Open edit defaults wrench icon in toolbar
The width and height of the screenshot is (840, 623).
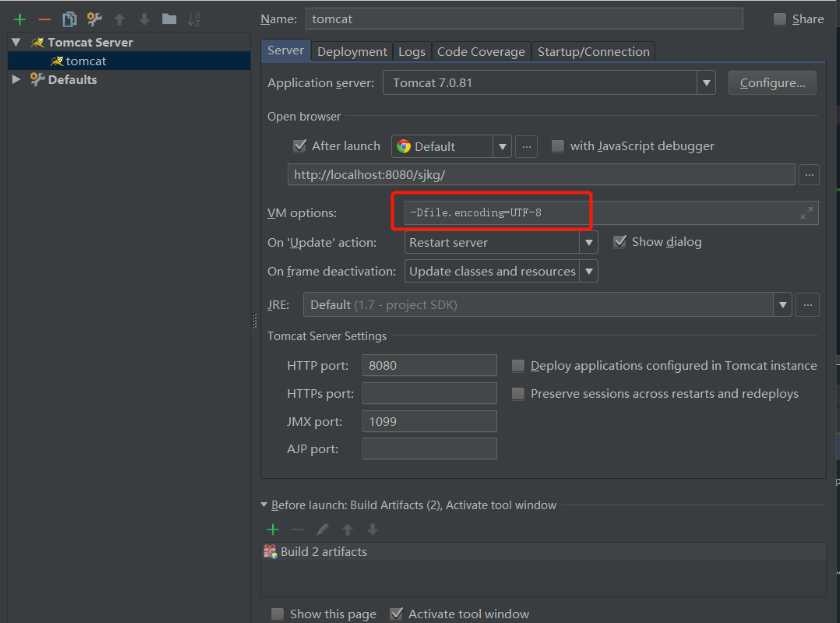point(94,19)
